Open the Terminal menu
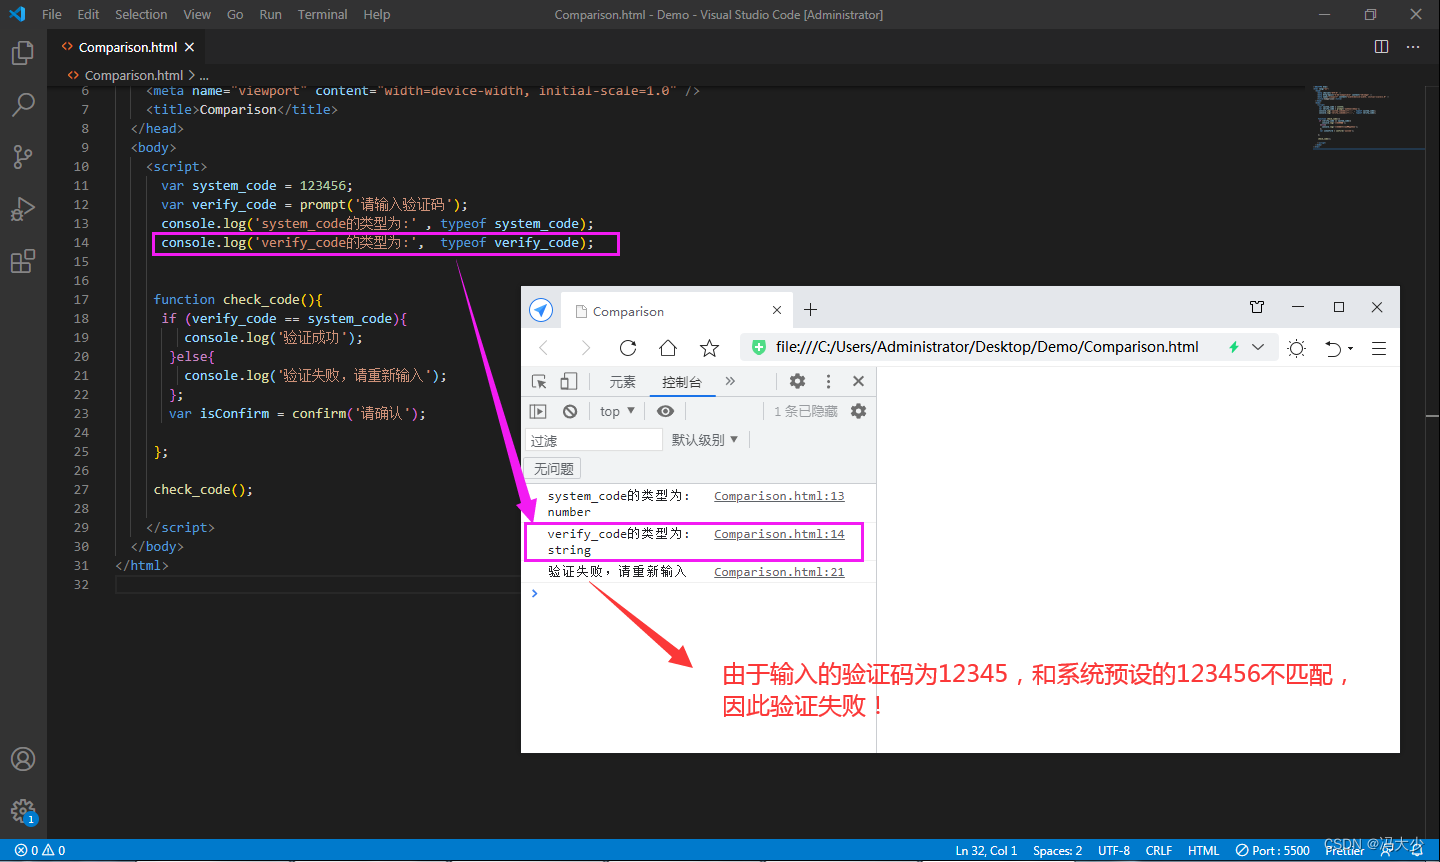Image resolution: width=1440 pixels, height=862 pixels. tap(322, 14)
